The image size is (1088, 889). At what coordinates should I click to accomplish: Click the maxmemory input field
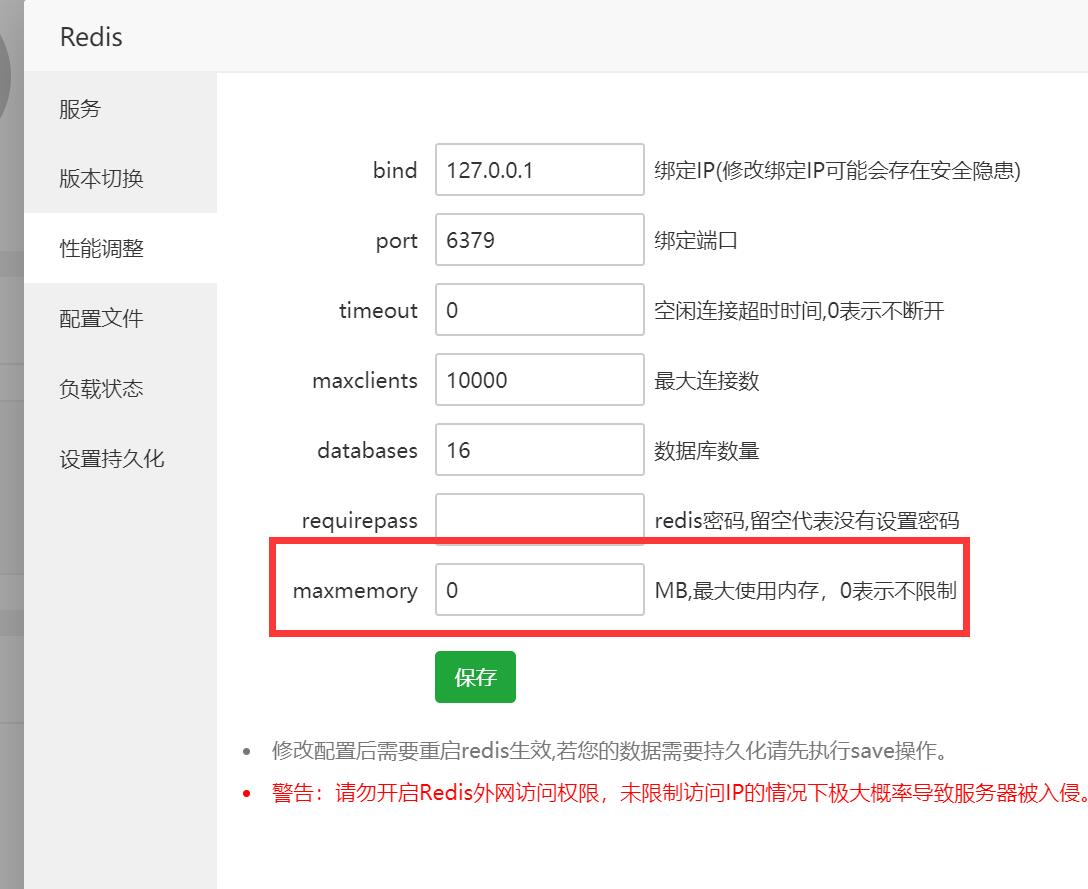click(x=540, y=590)
